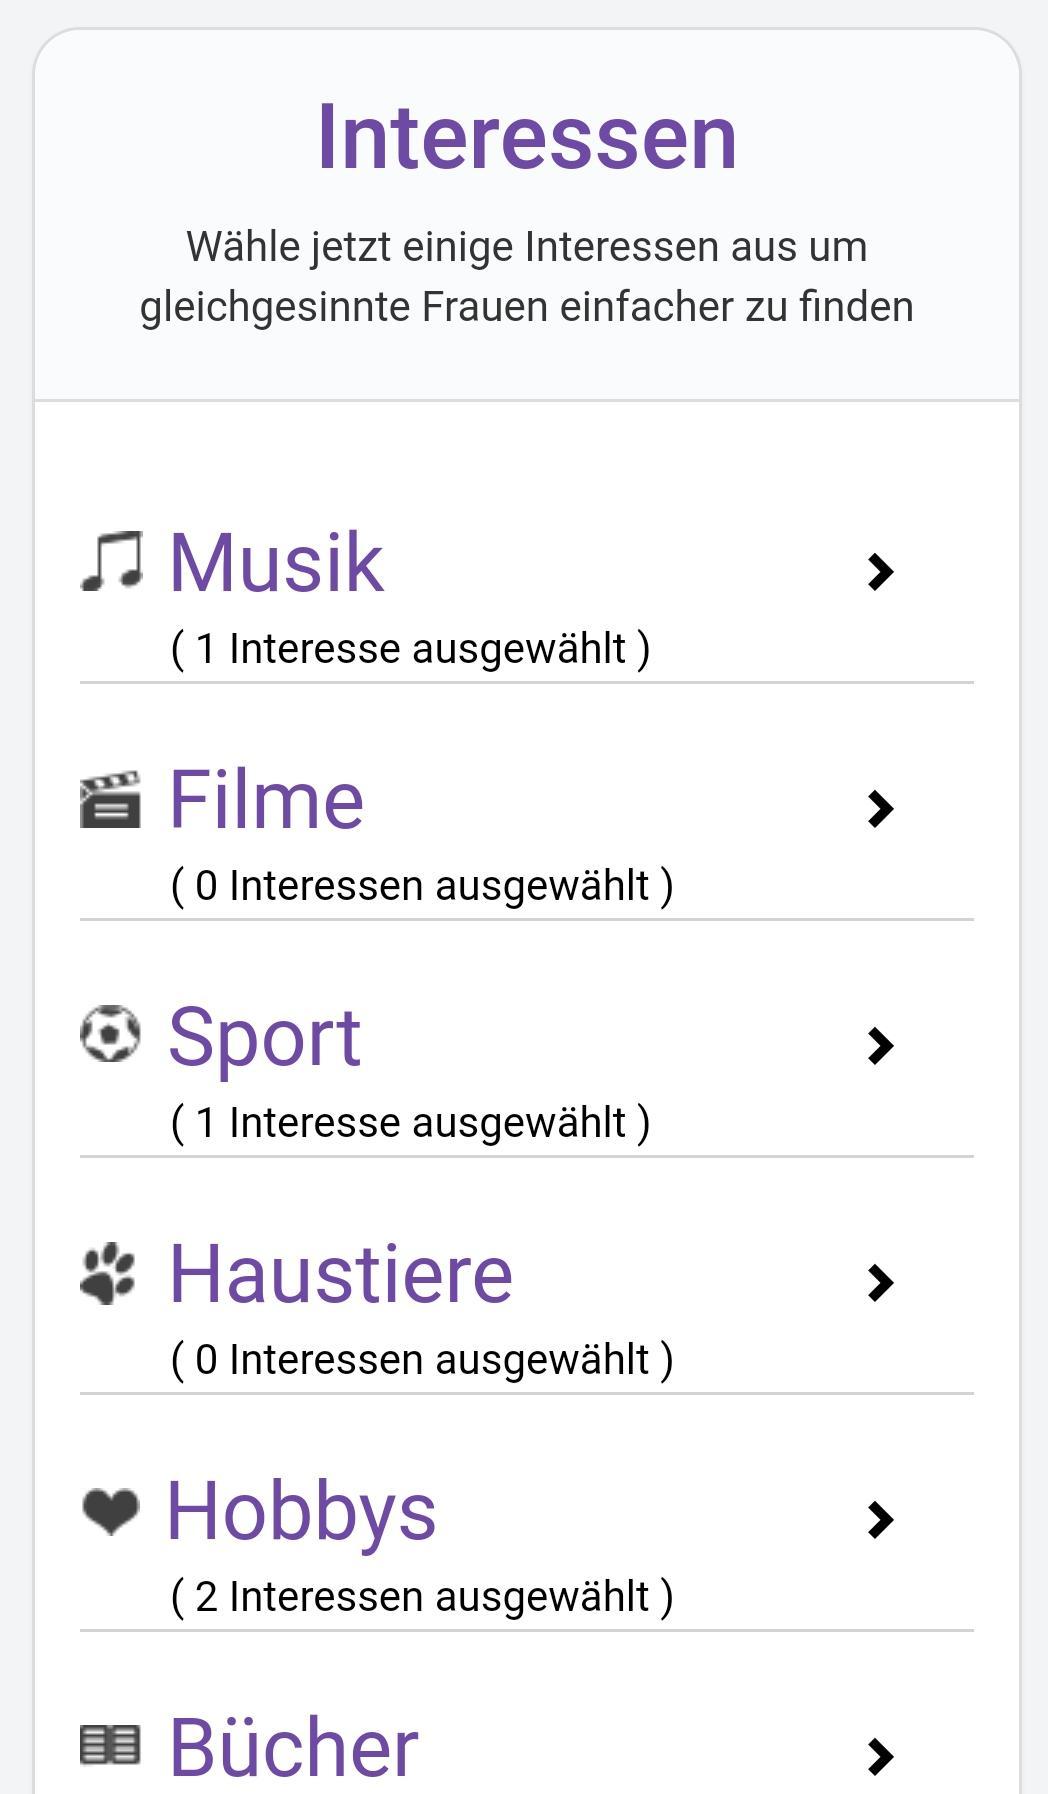Image resolution: width=1048 pixels, height=1794 pixels.
Task: Open the Filme interests heading
Action: coord(266,800)
